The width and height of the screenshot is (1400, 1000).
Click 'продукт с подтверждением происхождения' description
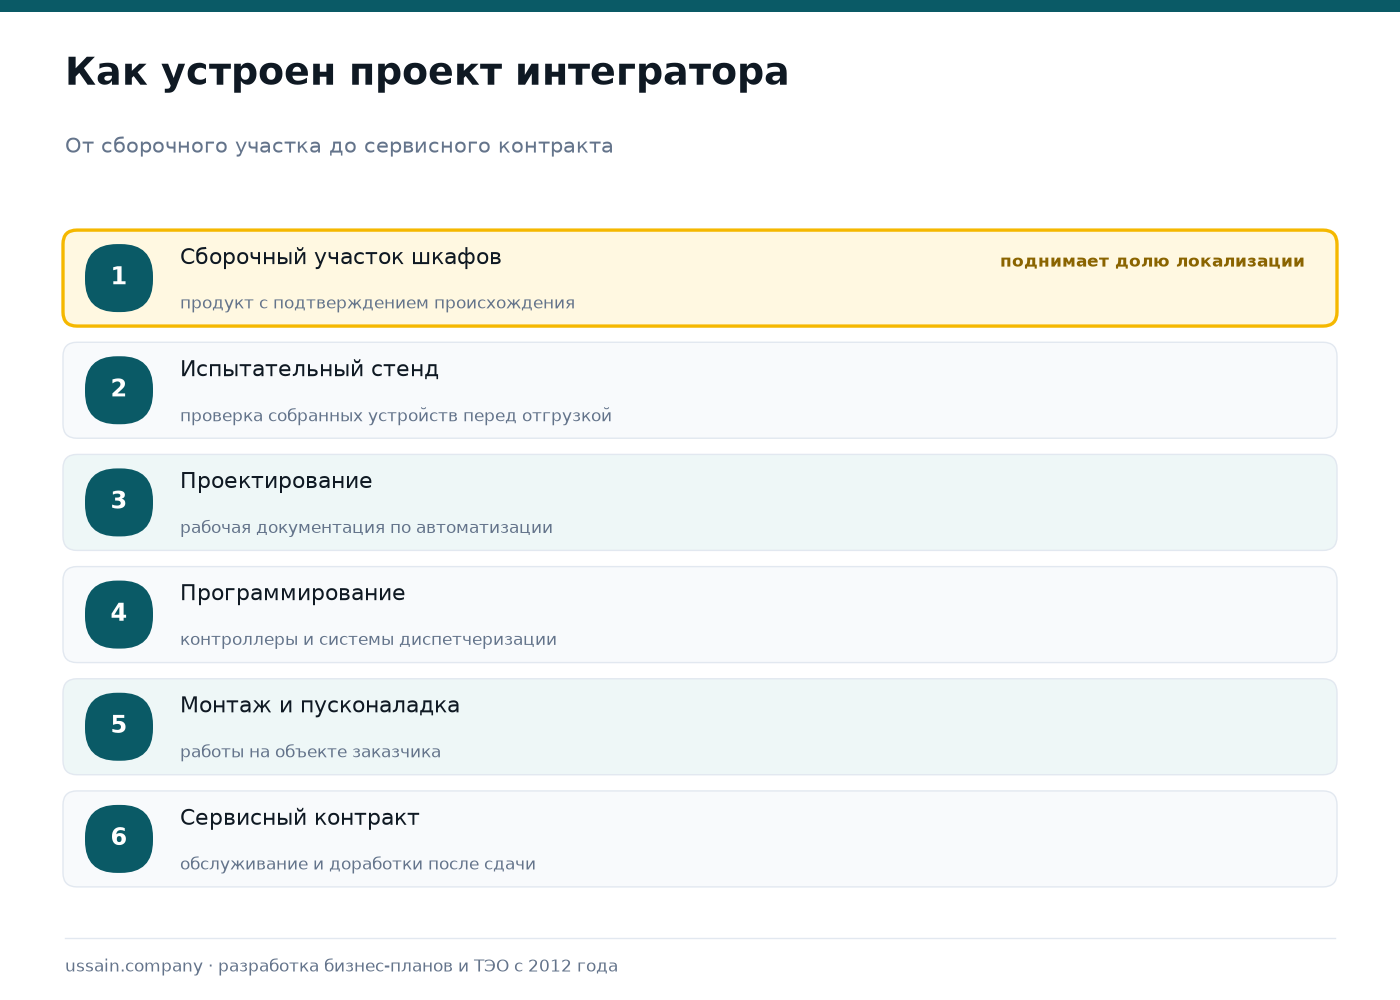coord(377,303)
